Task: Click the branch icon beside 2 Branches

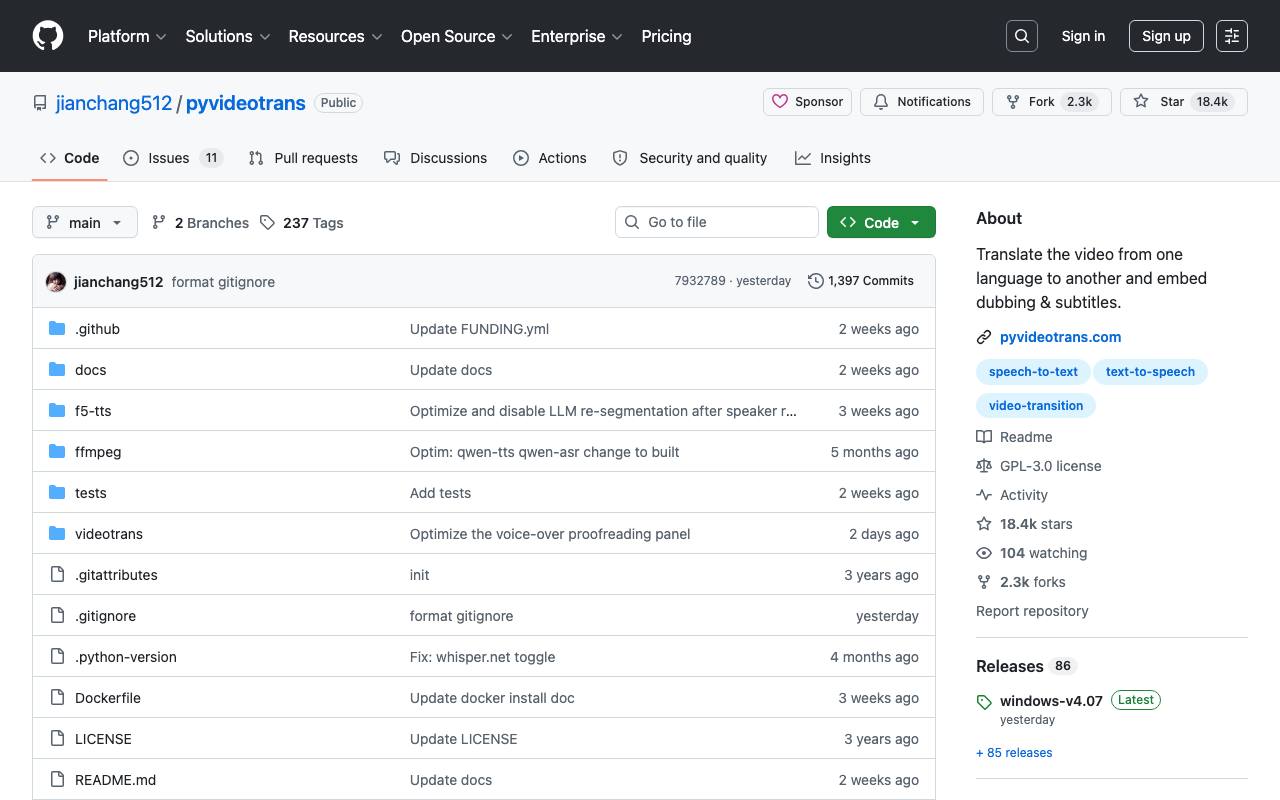Action: 159,222
